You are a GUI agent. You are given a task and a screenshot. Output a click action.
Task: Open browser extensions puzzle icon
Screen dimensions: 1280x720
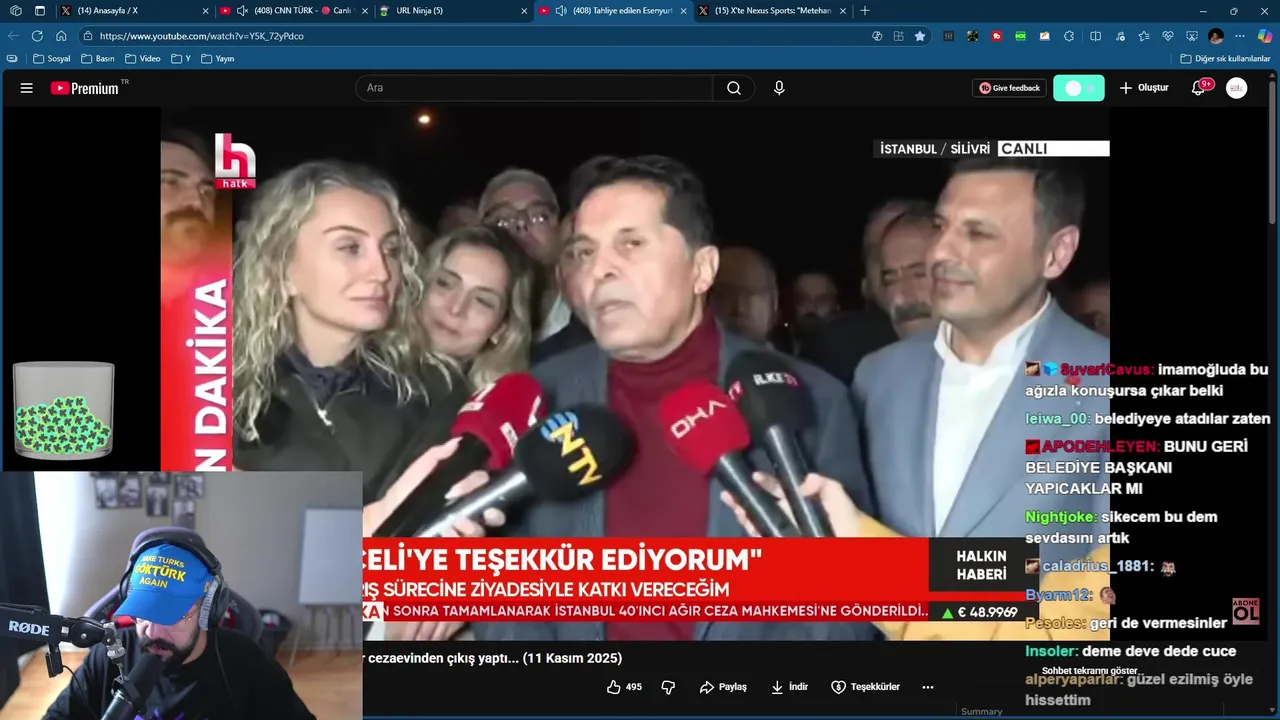tap(1069, 36)
